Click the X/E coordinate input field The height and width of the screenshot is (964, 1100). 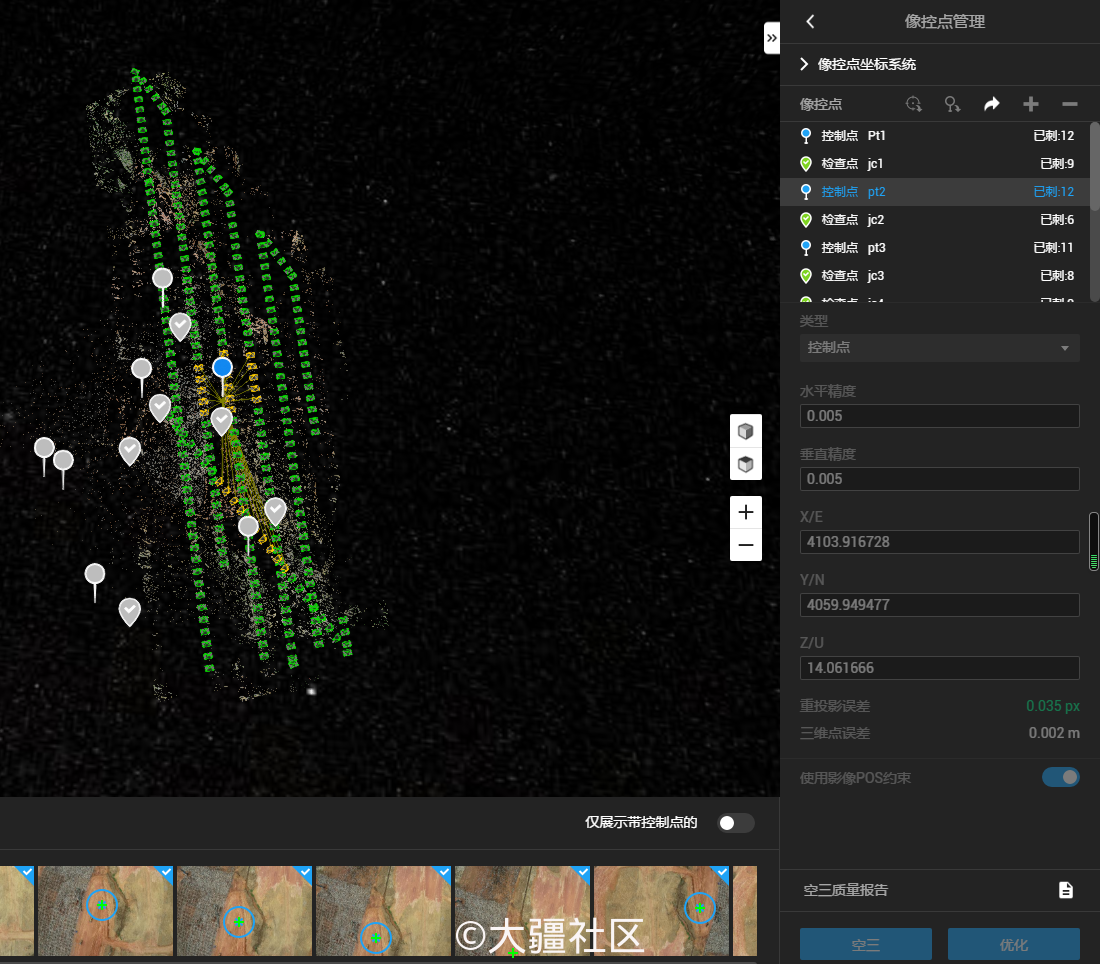[939, 542]
